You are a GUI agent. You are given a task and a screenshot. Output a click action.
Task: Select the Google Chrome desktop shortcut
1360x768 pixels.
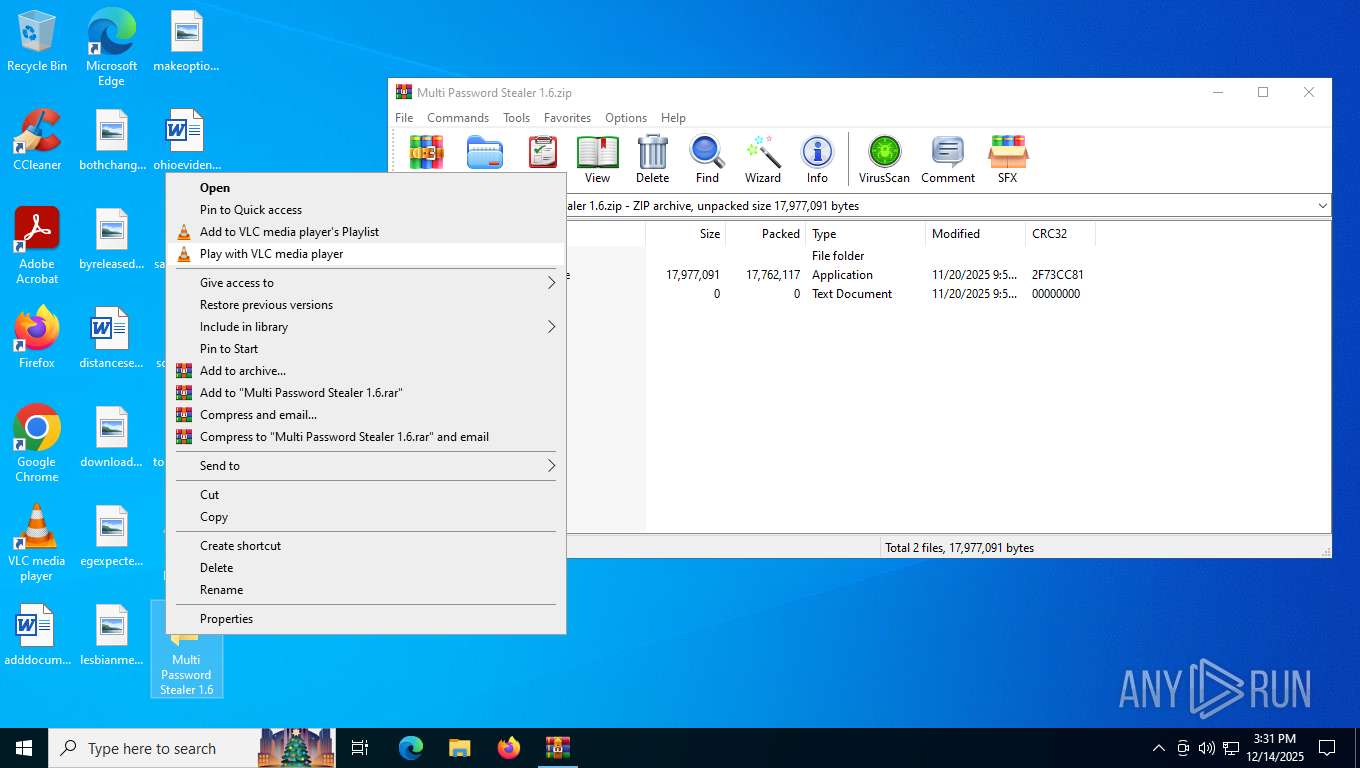point(37,444)
